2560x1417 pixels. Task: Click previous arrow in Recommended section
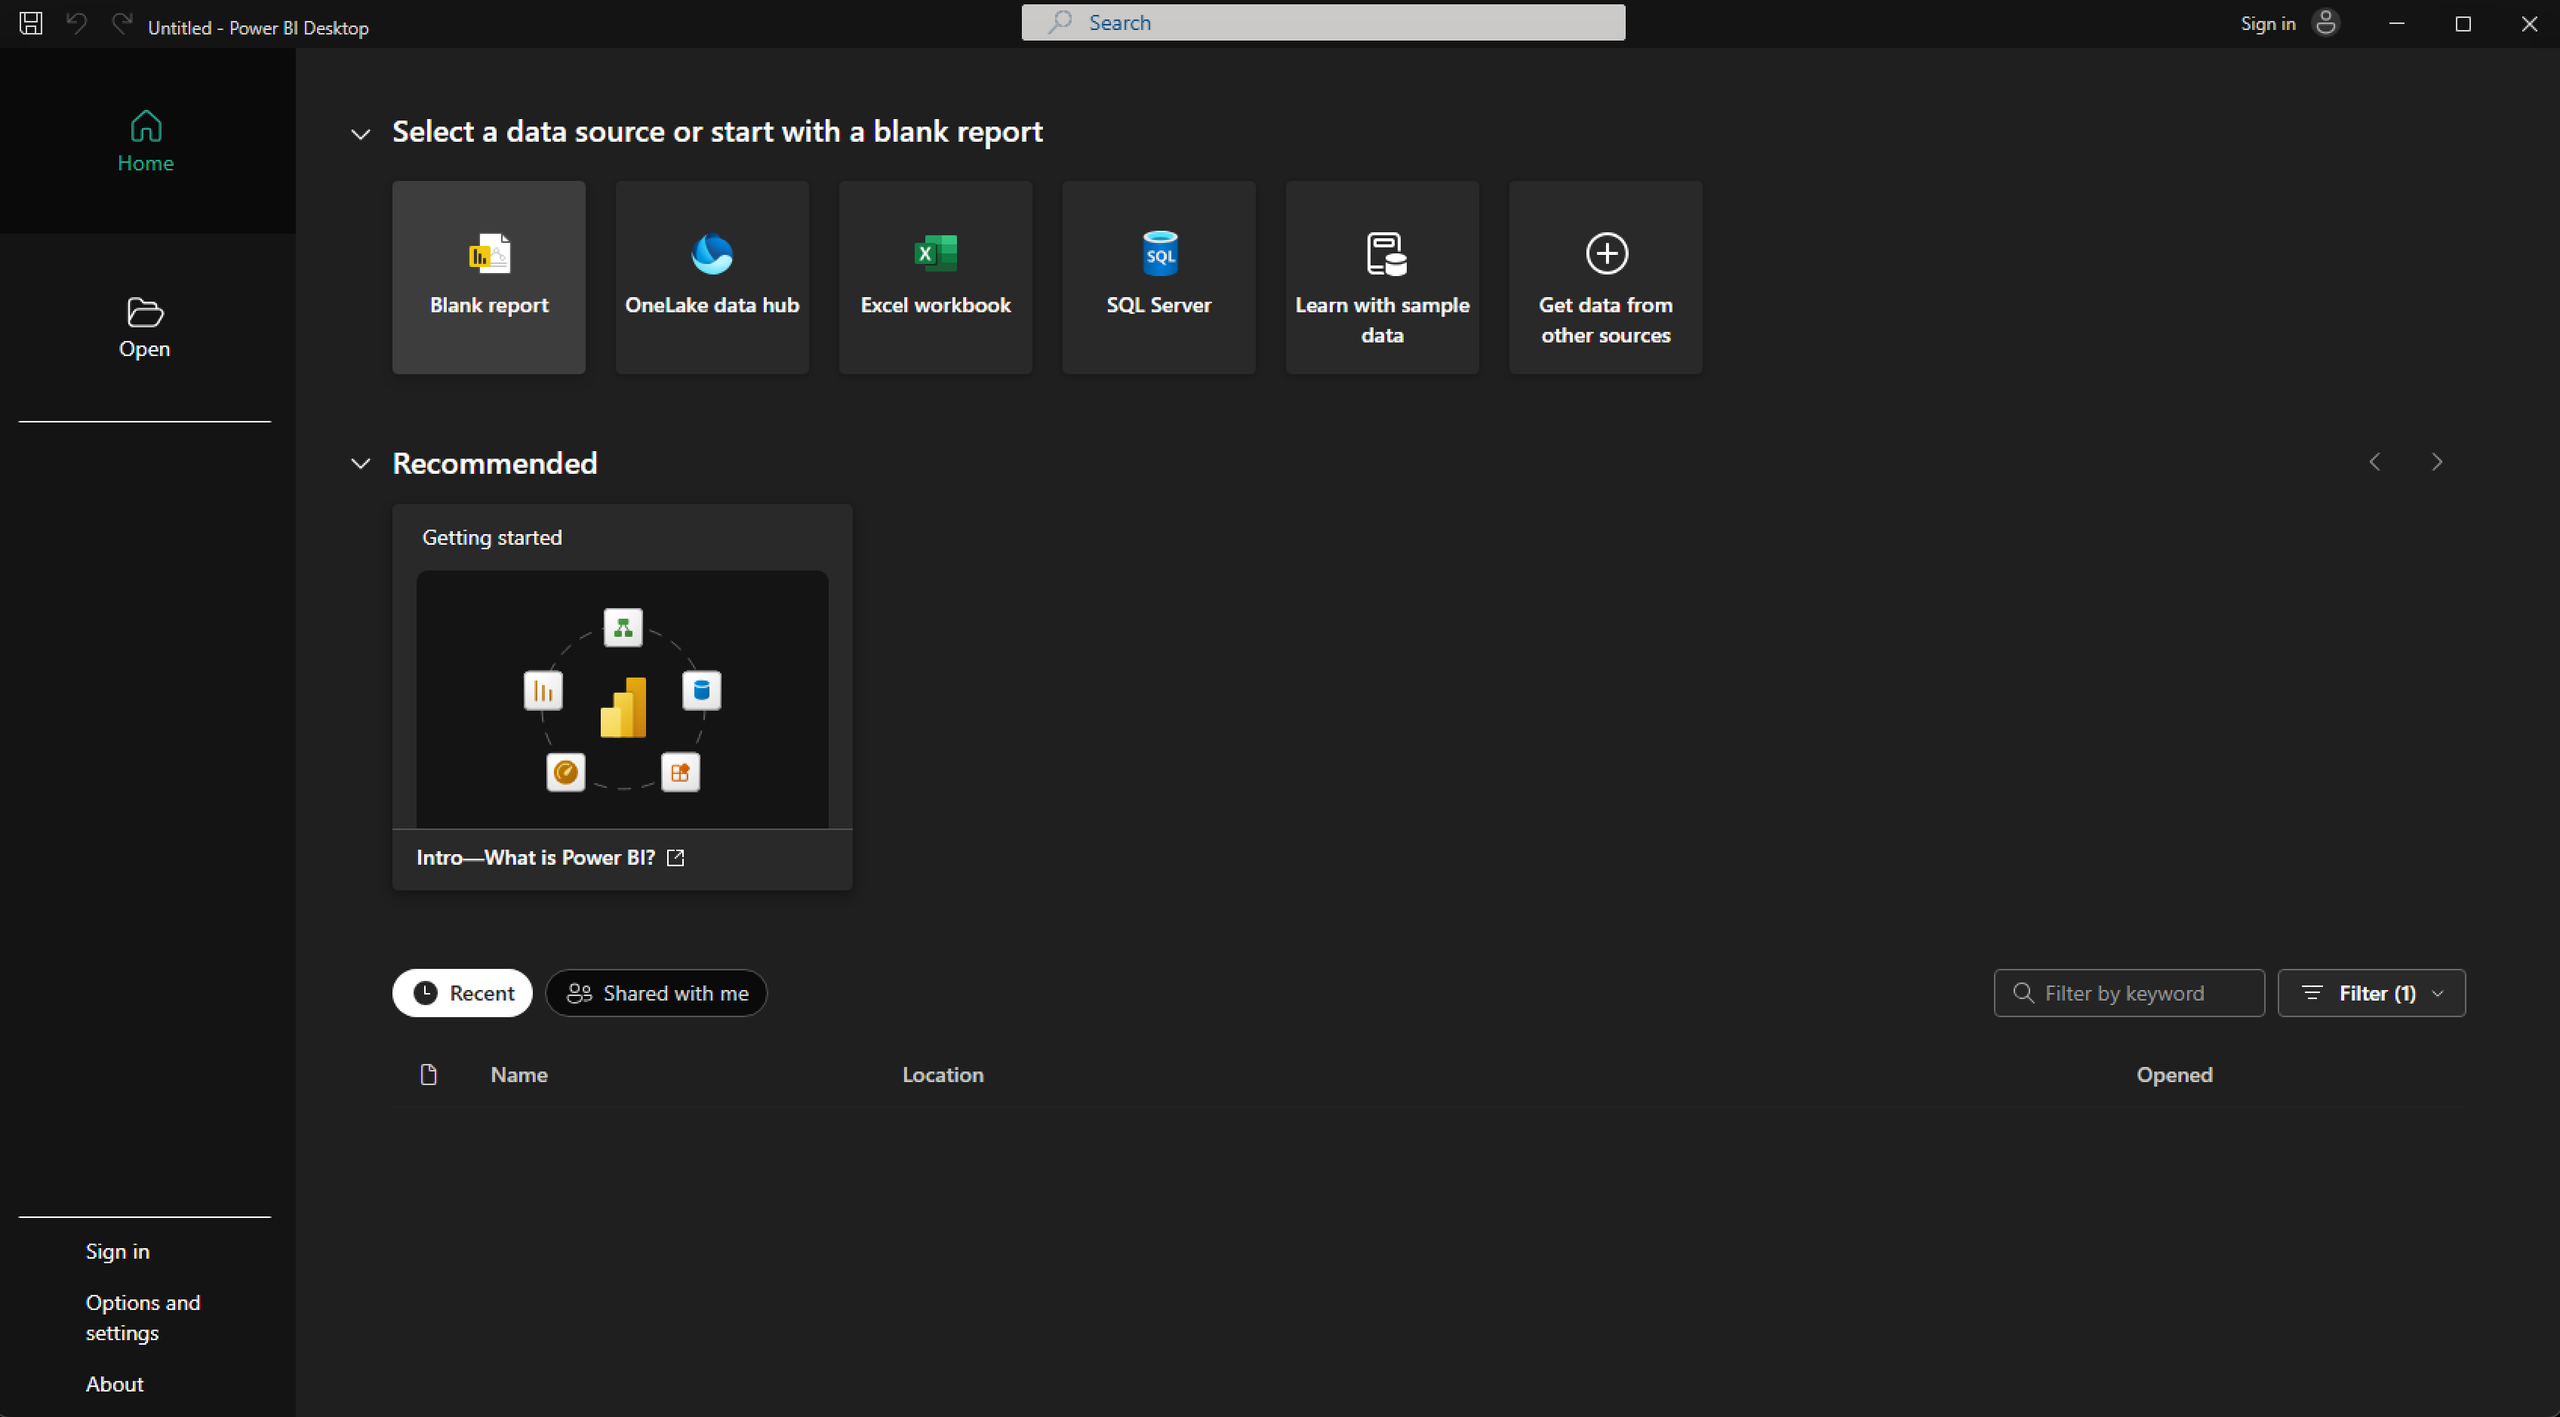tap(2375, 462)
